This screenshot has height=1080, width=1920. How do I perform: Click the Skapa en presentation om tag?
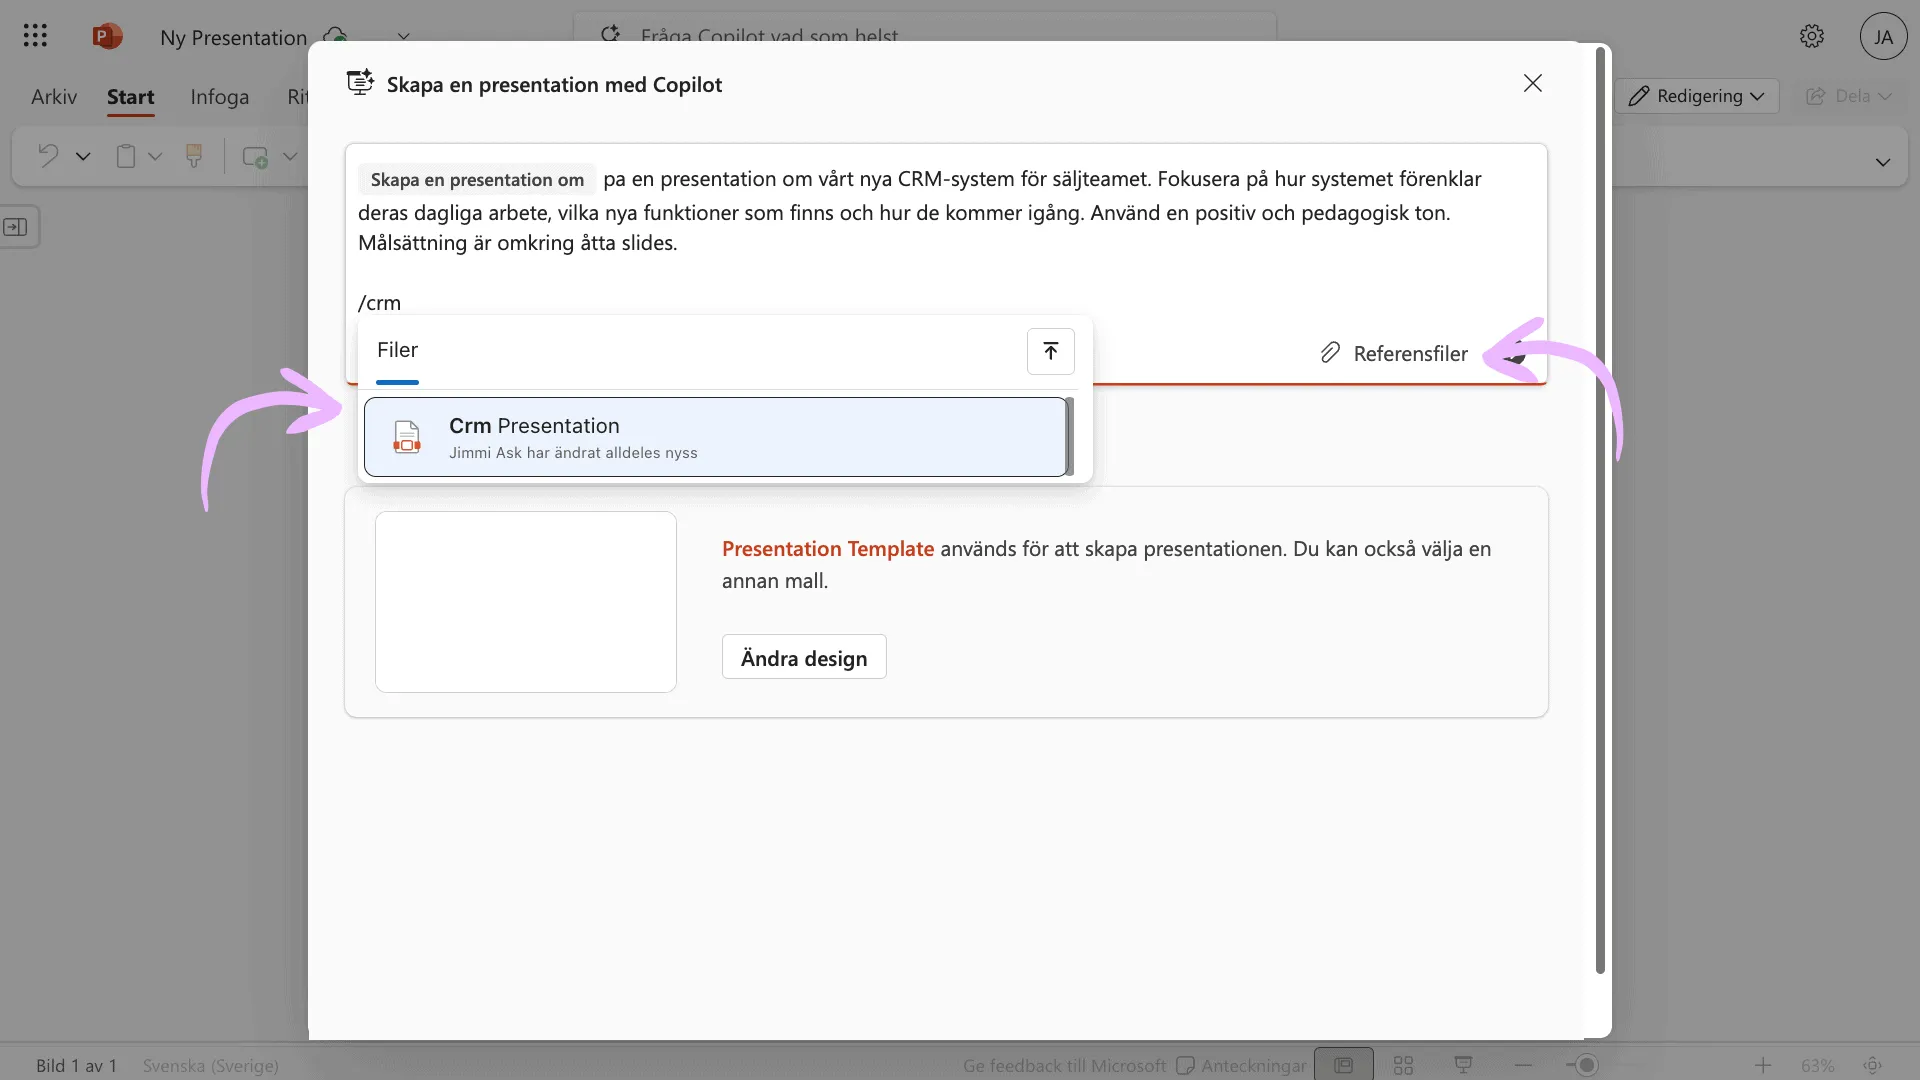pyautogui.click(x=477, y=179)
